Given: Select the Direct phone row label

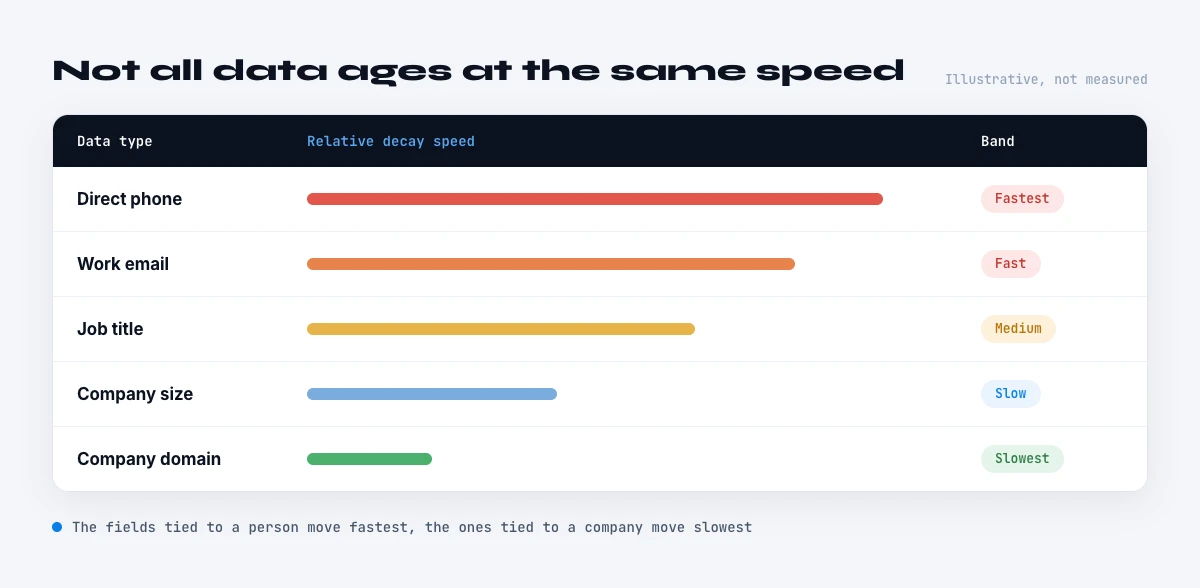Looking at the screenshot, I should pos(130,199).
